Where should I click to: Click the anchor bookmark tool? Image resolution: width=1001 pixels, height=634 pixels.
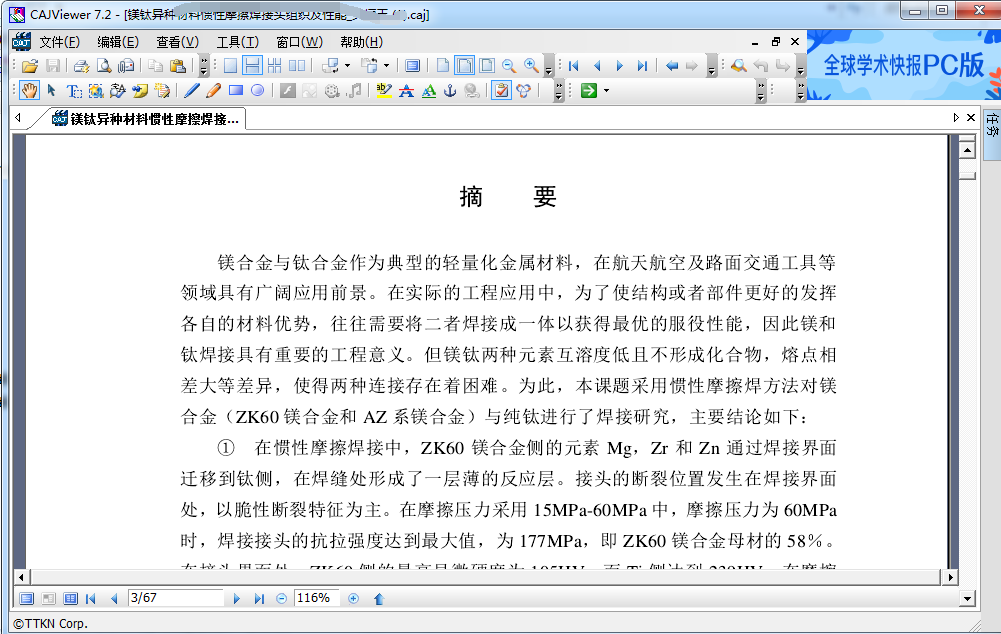click(x=450, y=91)
